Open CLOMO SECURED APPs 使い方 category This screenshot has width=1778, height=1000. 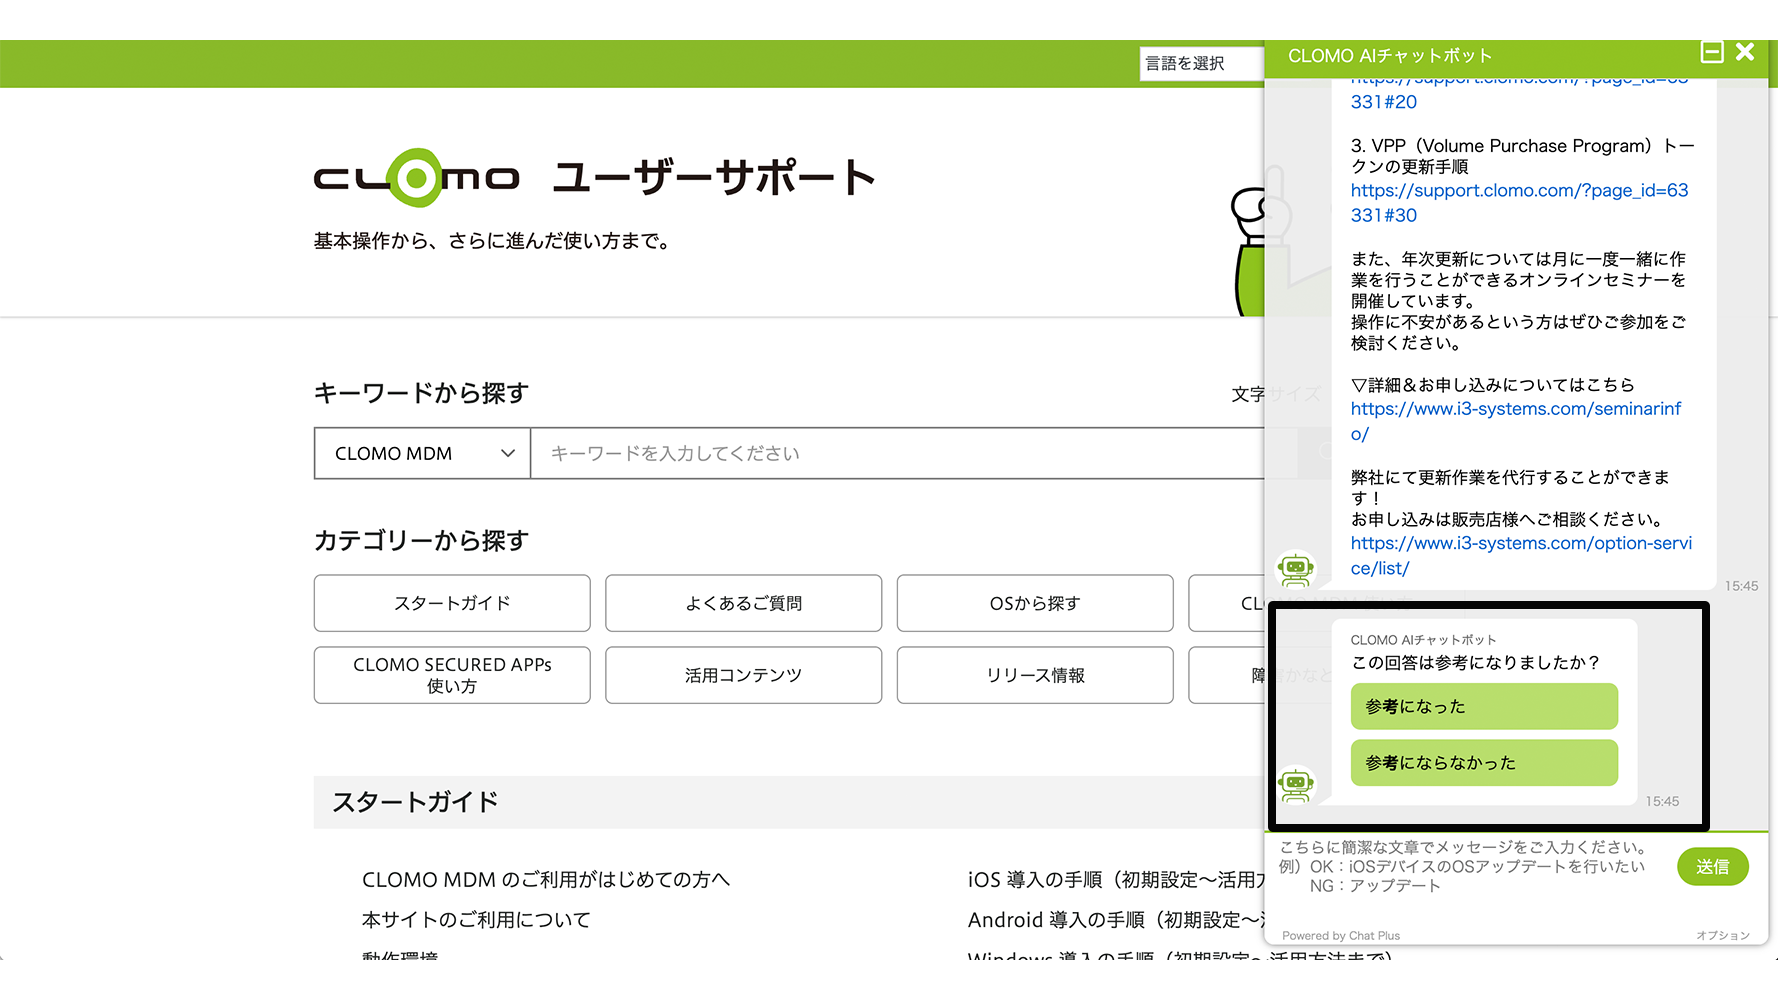[x=452, y=675]
